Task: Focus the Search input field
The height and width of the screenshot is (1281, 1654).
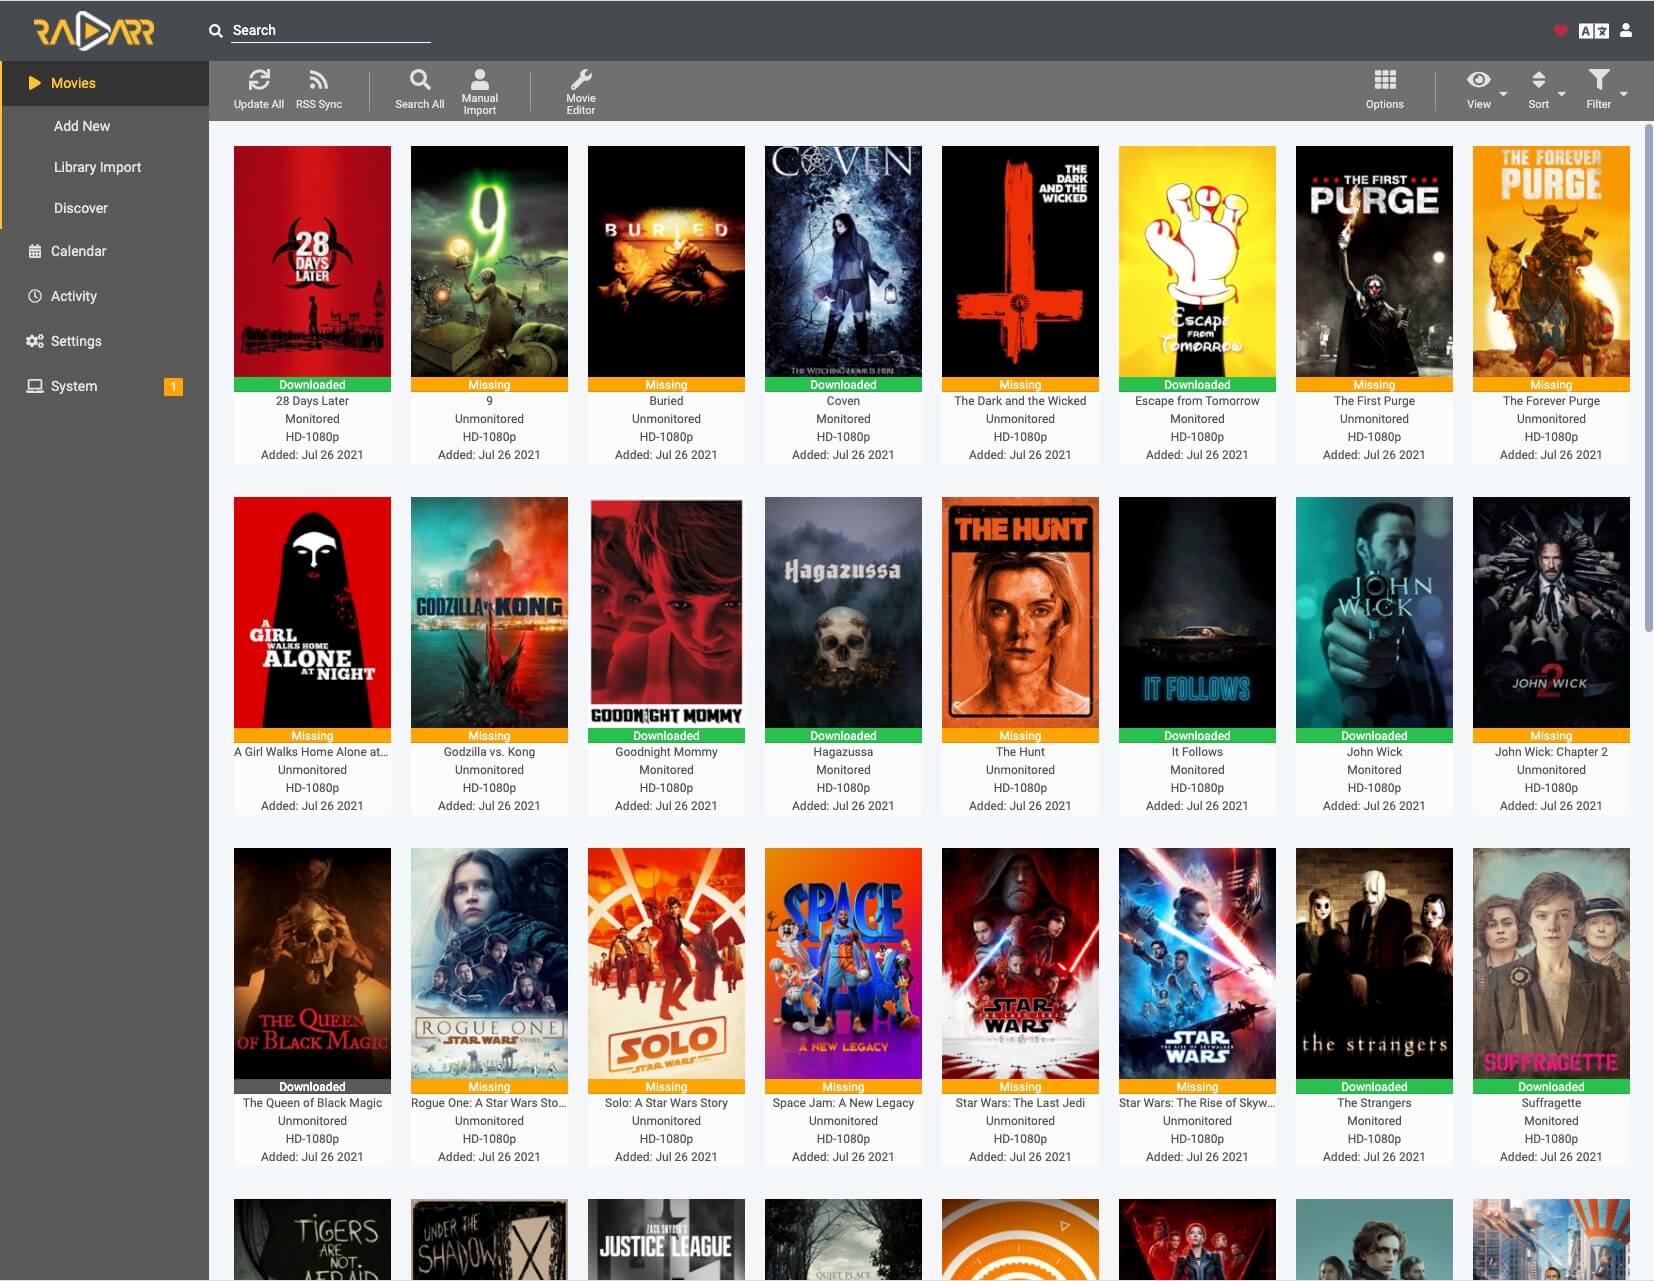Action: (x=331, y=31)
